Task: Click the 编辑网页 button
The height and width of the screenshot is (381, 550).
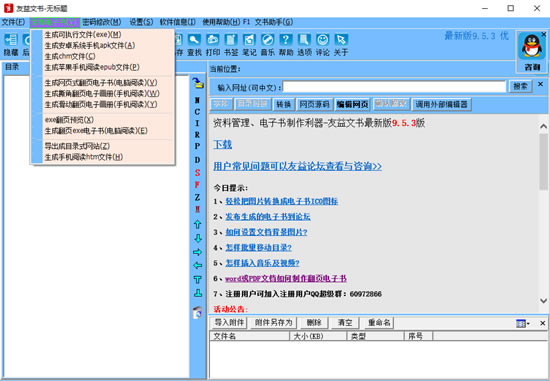Action: 352,104
